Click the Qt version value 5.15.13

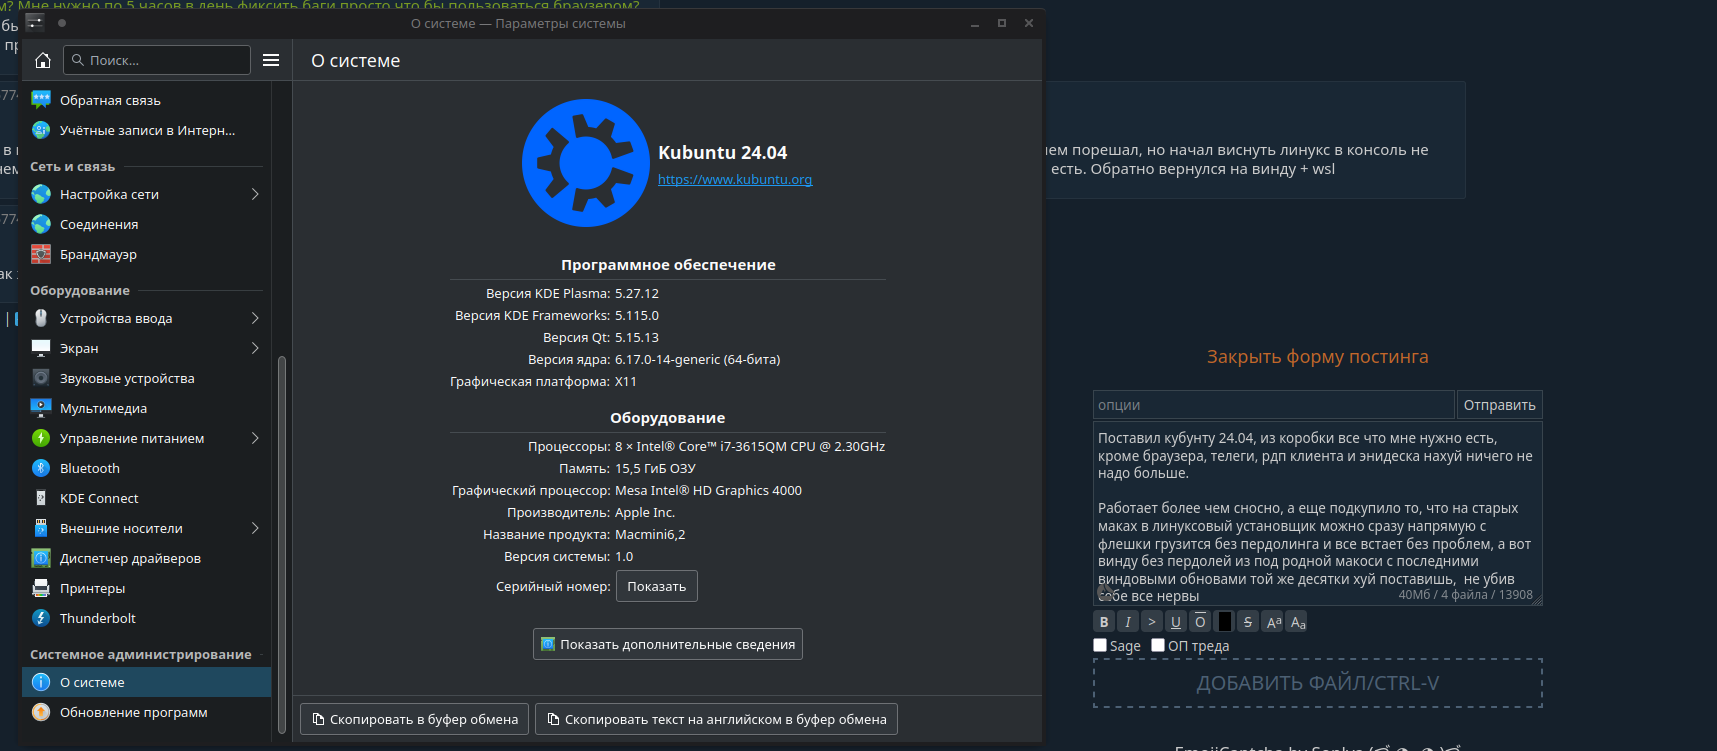[x=637, y=338]
